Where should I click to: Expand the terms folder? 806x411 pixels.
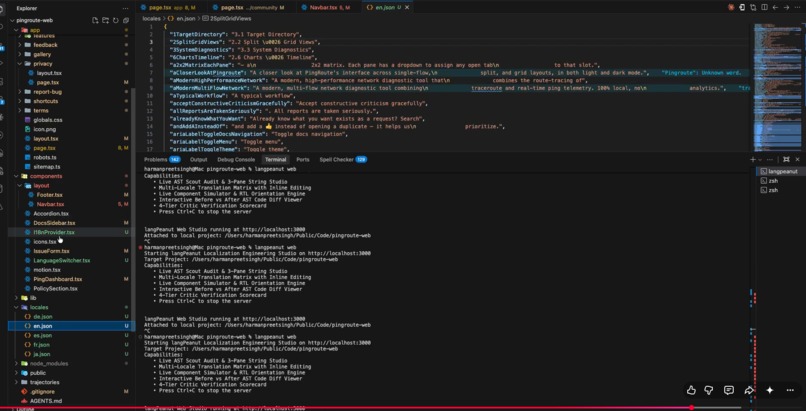20,110
